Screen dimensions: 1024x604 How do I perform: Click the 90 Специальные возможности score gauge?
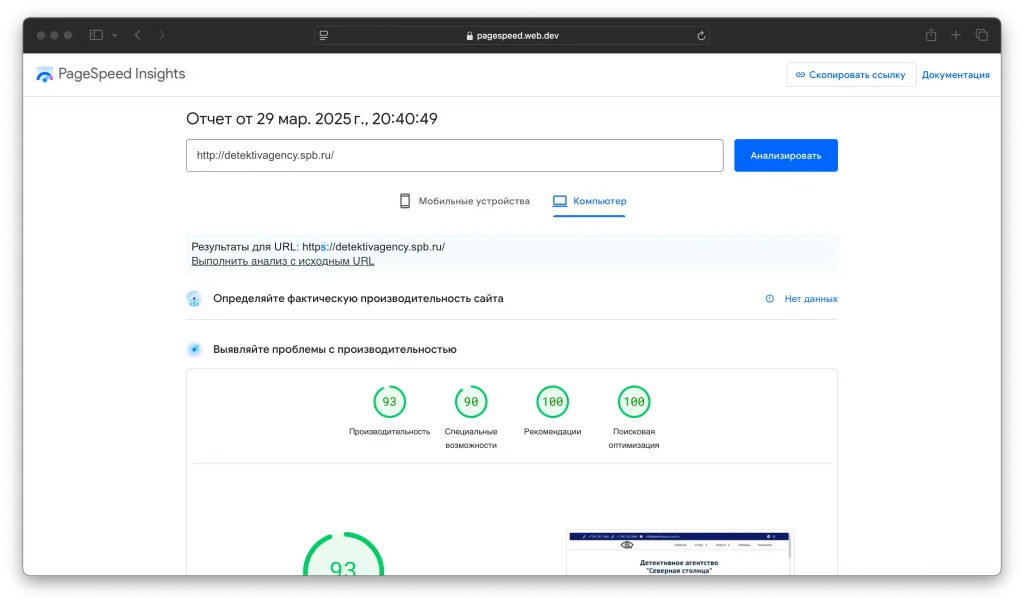tap(471, 402)
